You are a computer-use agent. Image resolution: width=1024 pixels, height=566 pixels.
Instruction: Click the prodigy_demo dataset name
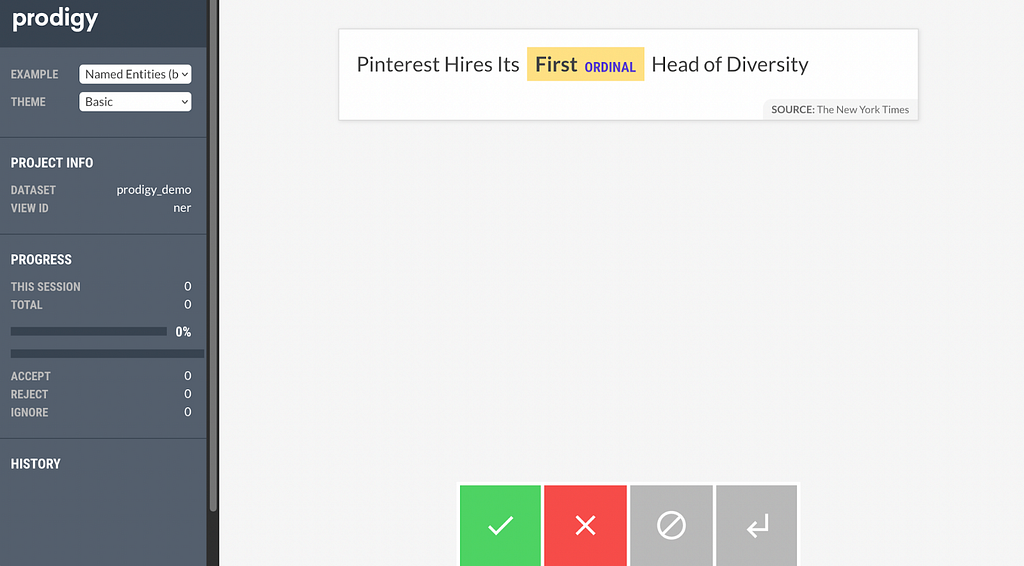pos(154,190)
